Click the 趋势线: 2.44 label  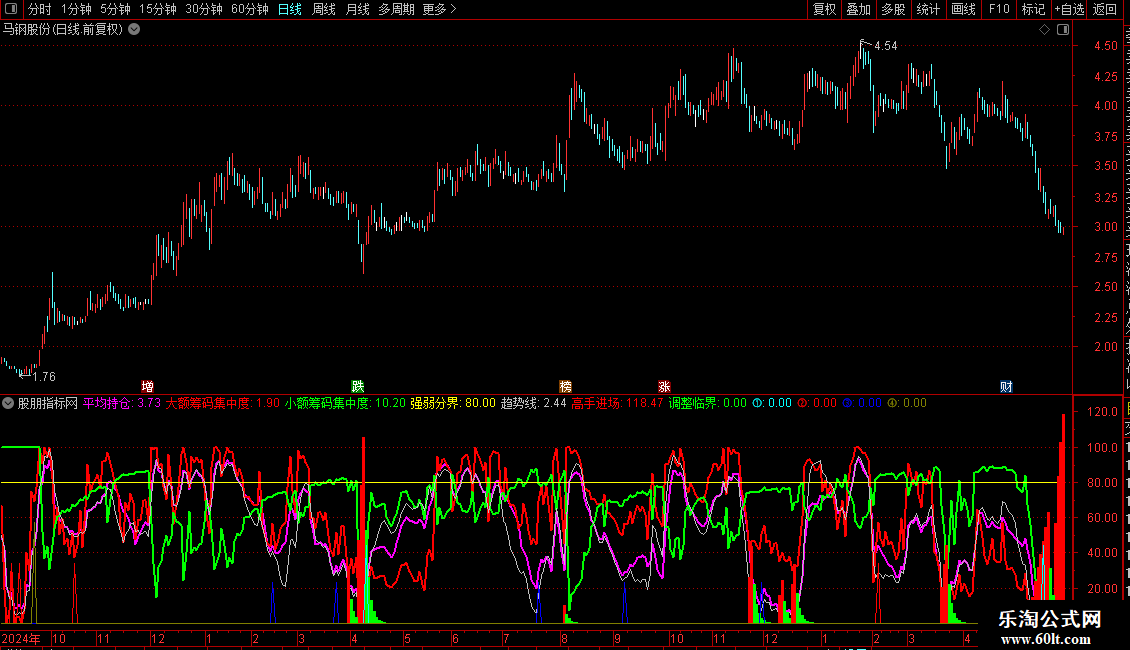pyautogui.click(x=534, y=404)
